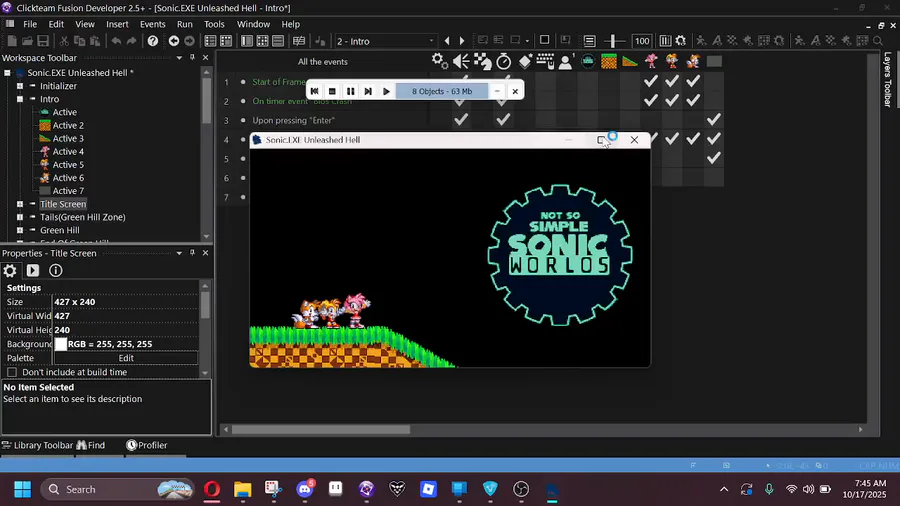Pause the running application preview
The height and width of the screenshot is (506, 900).
click(350, 91)
